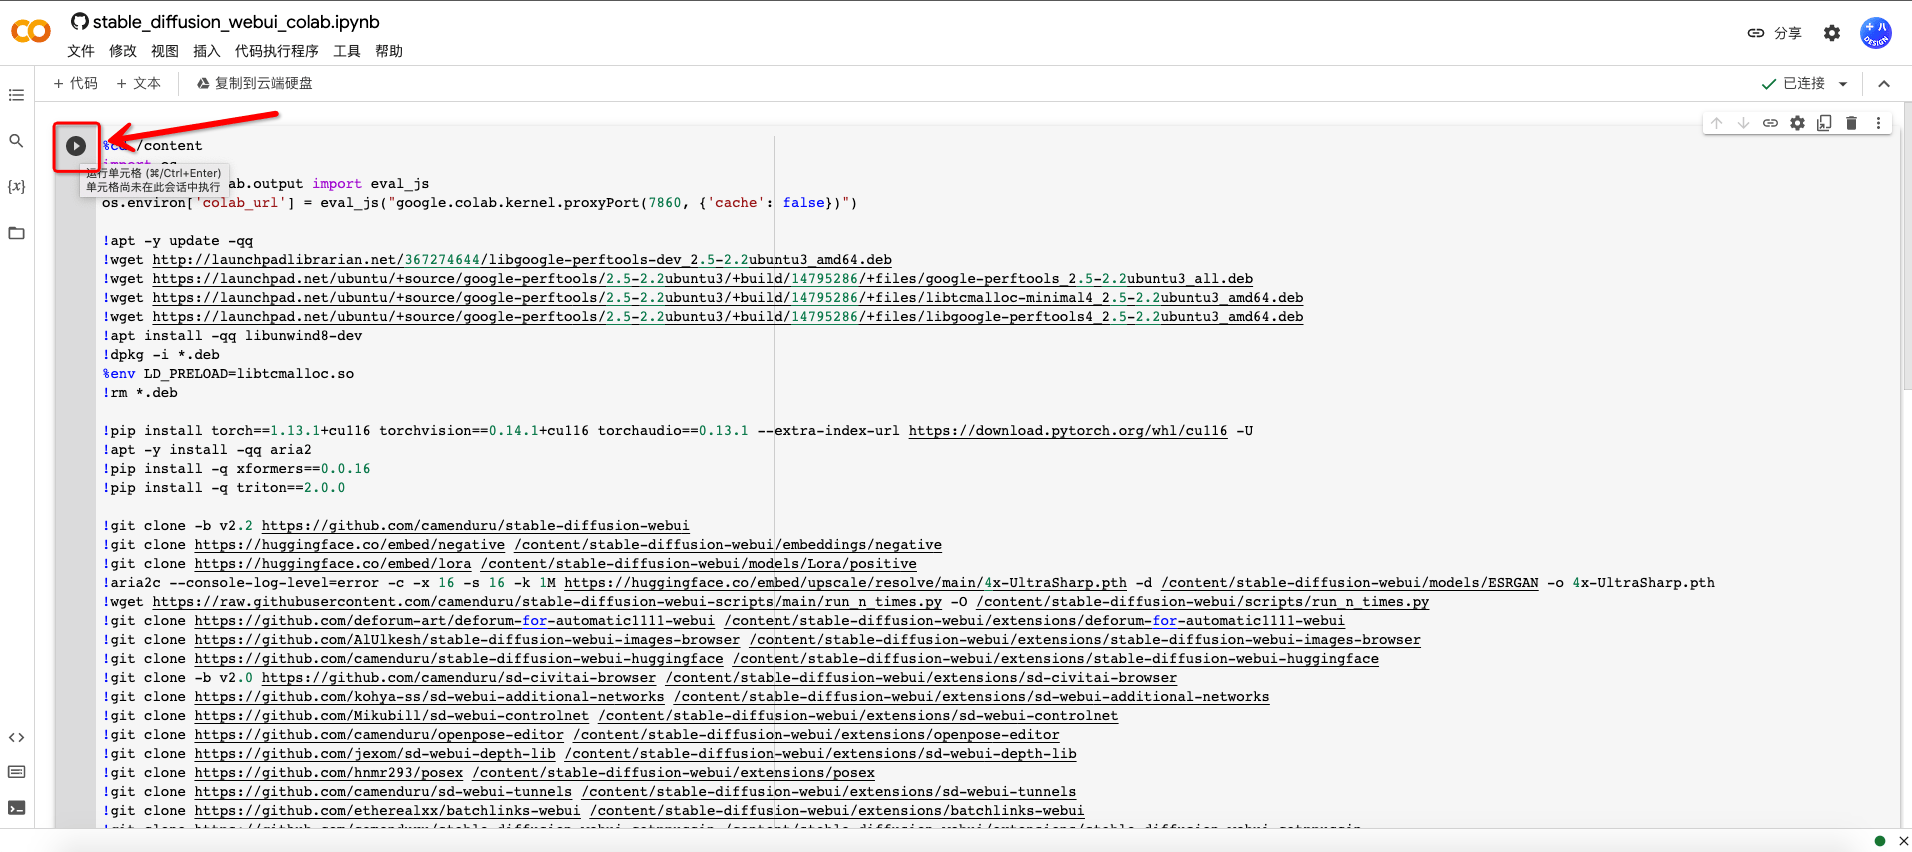The image size is (1912, 852).
Task: Open cell editor settings gear in cell toolbar
Action: click(x=1797, y=123)
